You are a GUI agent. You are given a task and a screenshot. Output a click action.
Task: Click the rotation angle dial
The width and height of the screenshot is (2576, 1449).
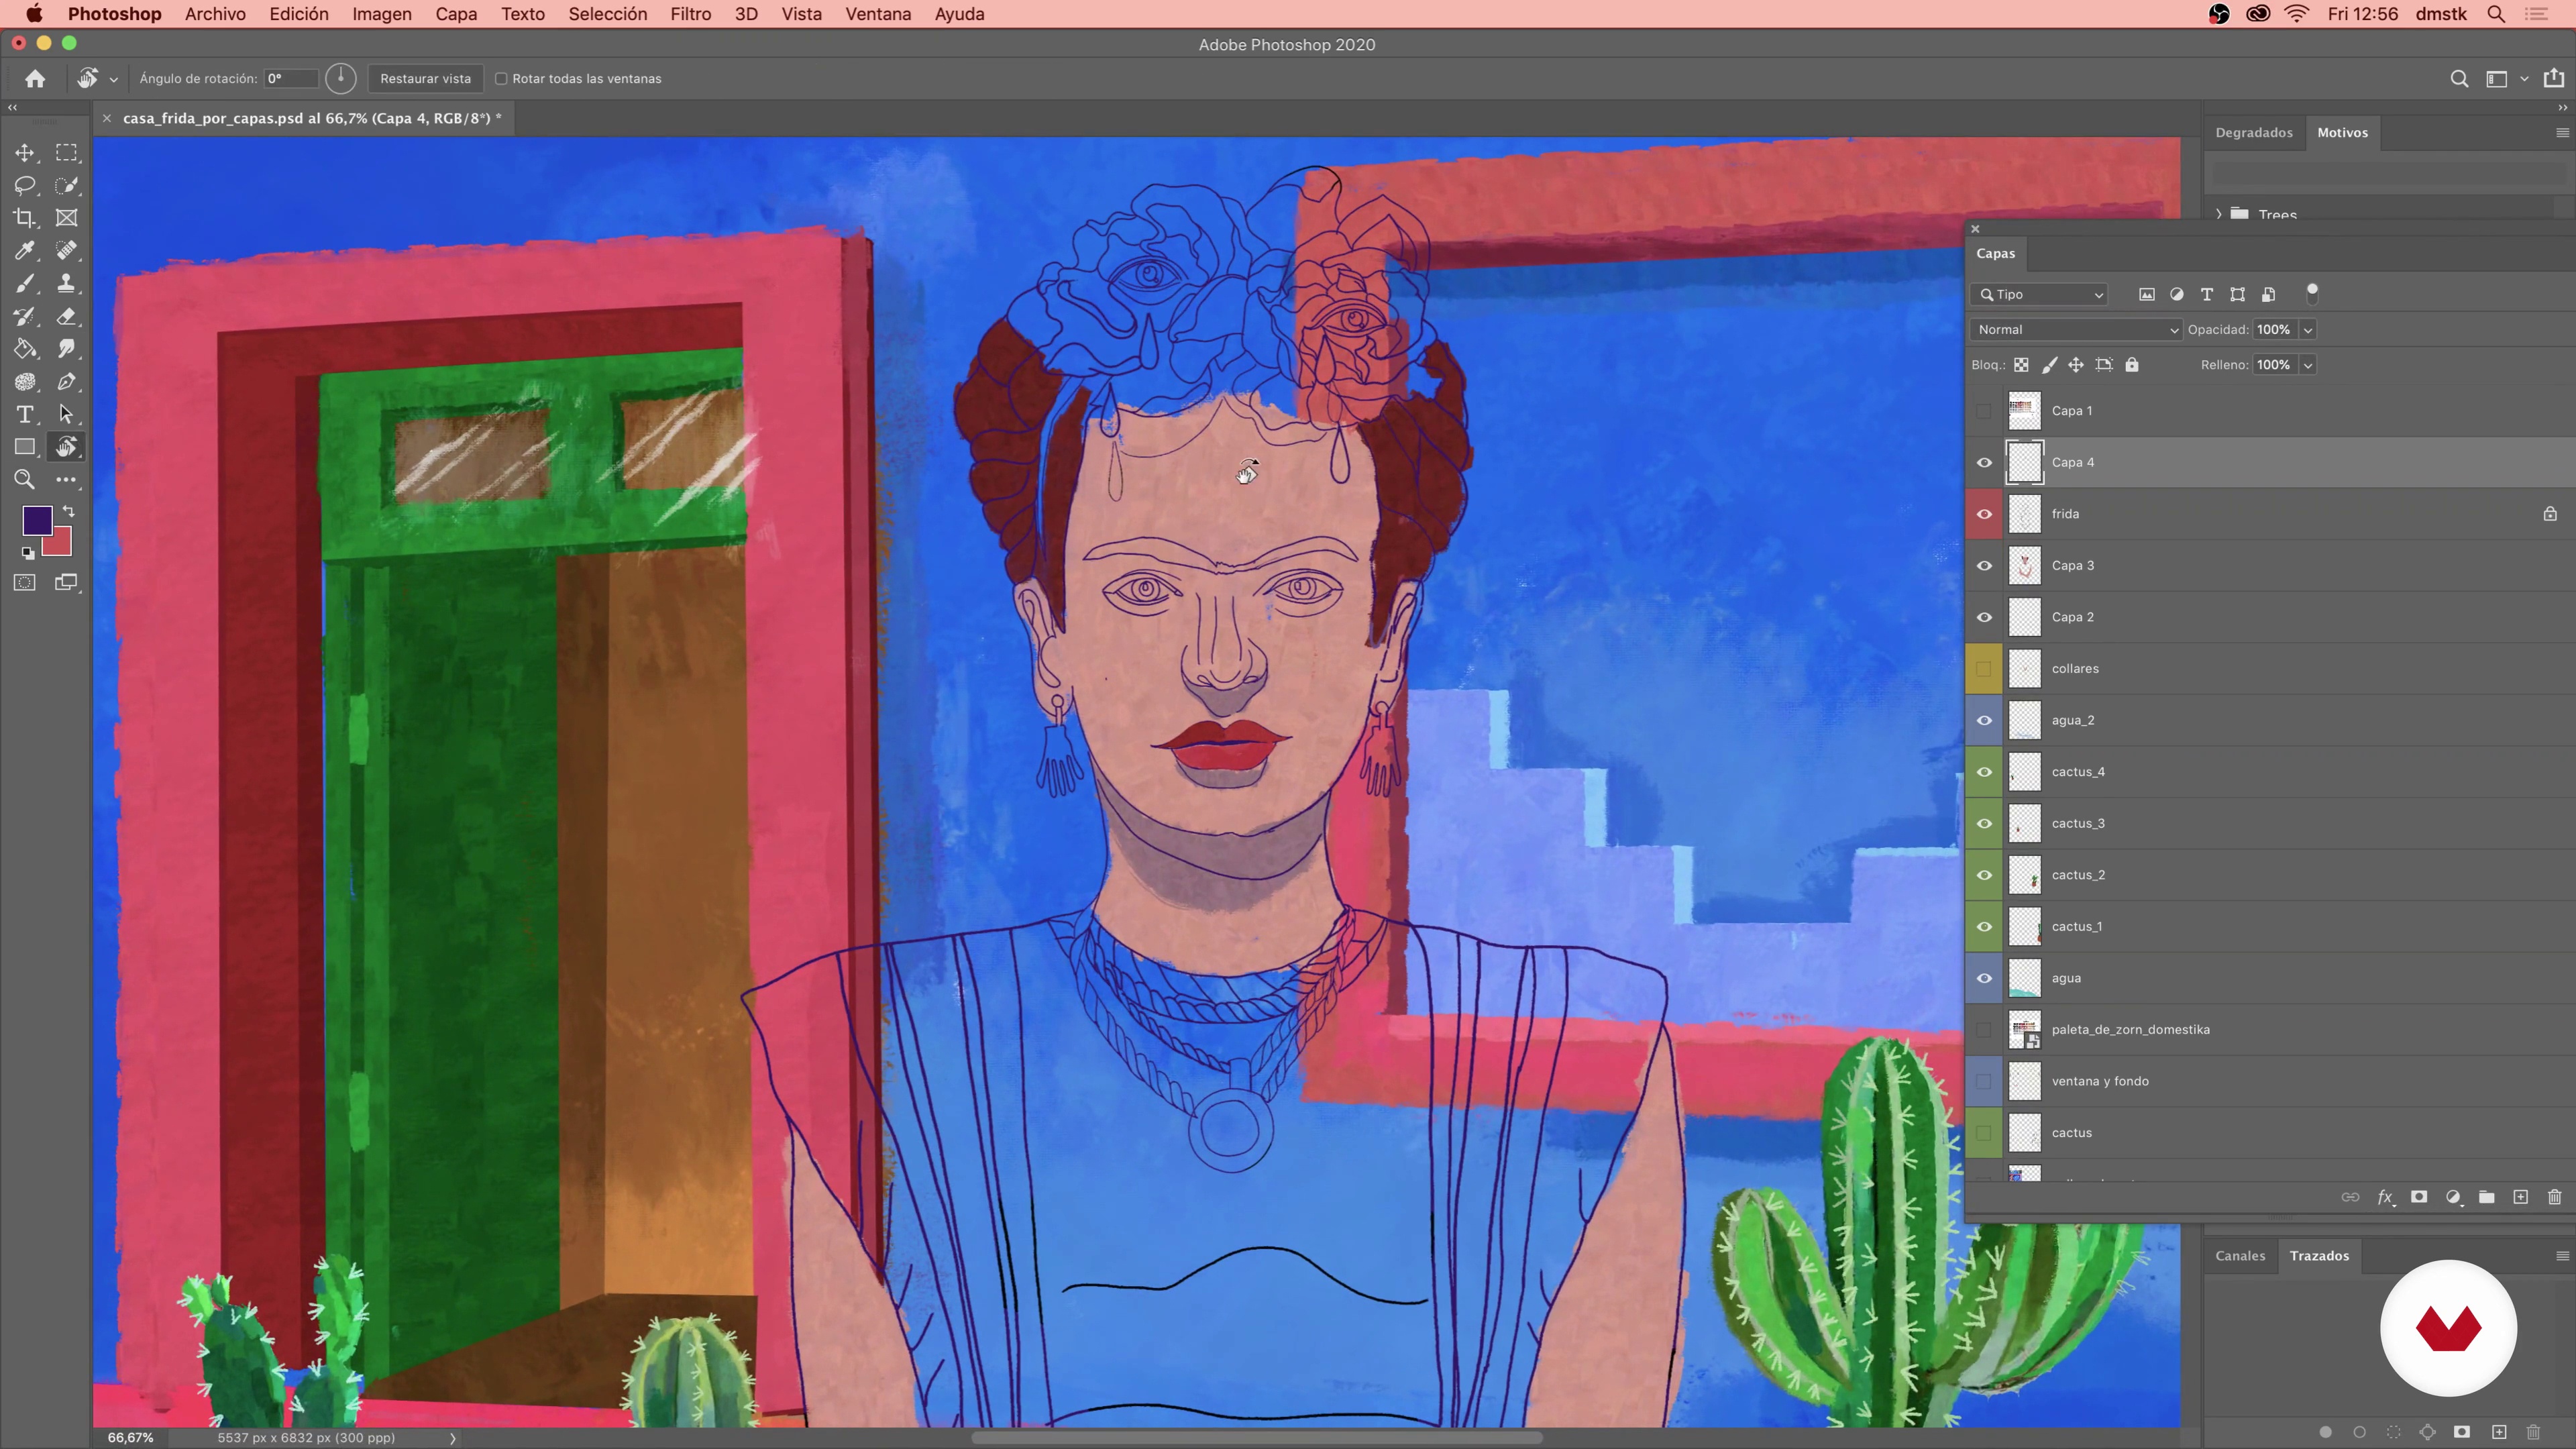point(341,78)
